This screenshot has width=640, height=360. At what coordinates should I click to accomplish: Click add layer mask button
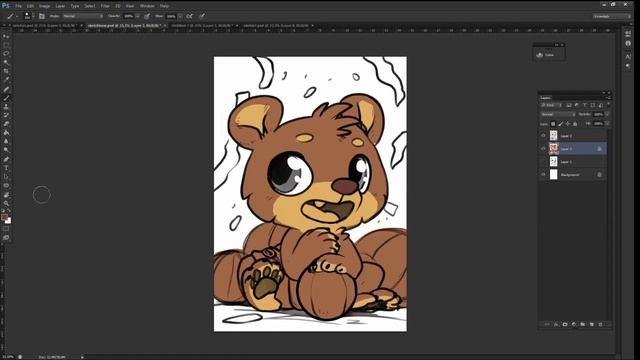pos(565,324)
